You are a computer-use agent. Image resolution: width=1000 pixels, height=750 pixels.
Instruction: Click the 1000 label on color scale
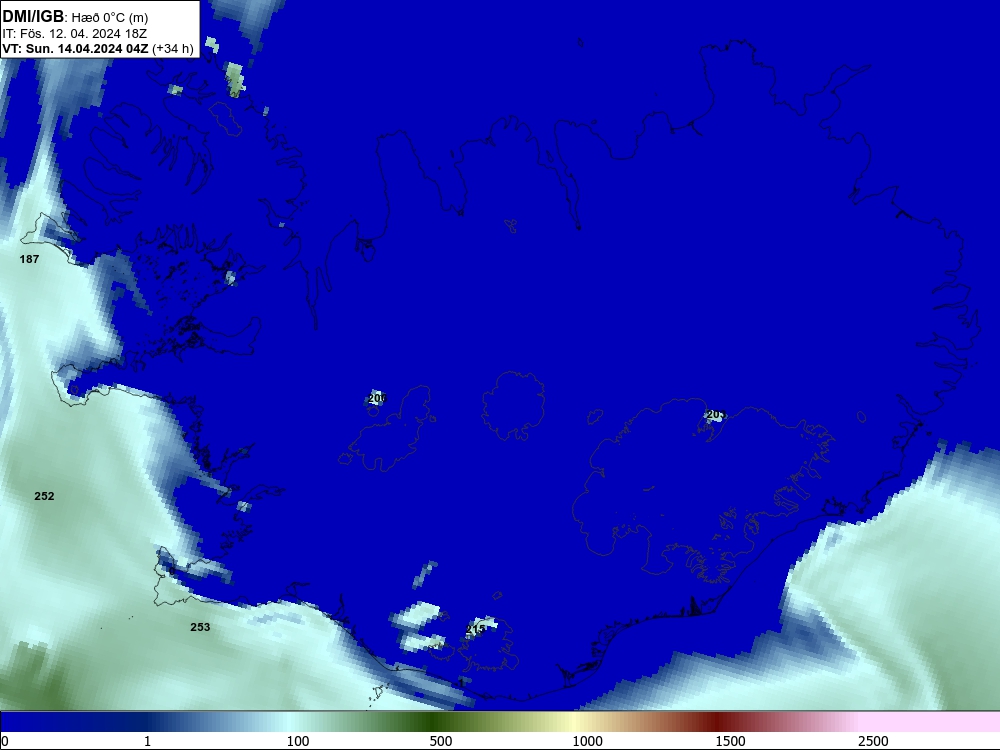(587, 741)
